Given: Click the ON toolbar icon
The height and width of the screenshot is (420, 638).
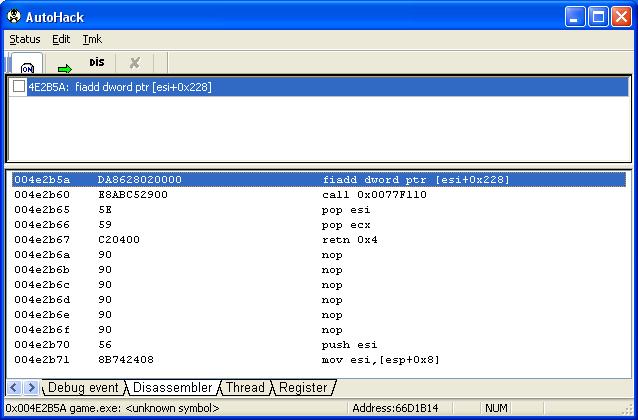Looking at the screenshot, I should coord(27,63).
